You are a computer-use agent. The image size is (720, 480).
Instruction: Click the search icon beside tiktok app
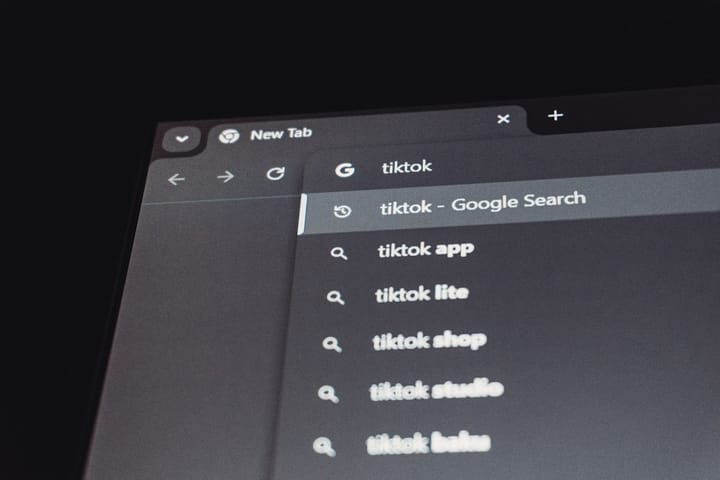pos(339,253)
